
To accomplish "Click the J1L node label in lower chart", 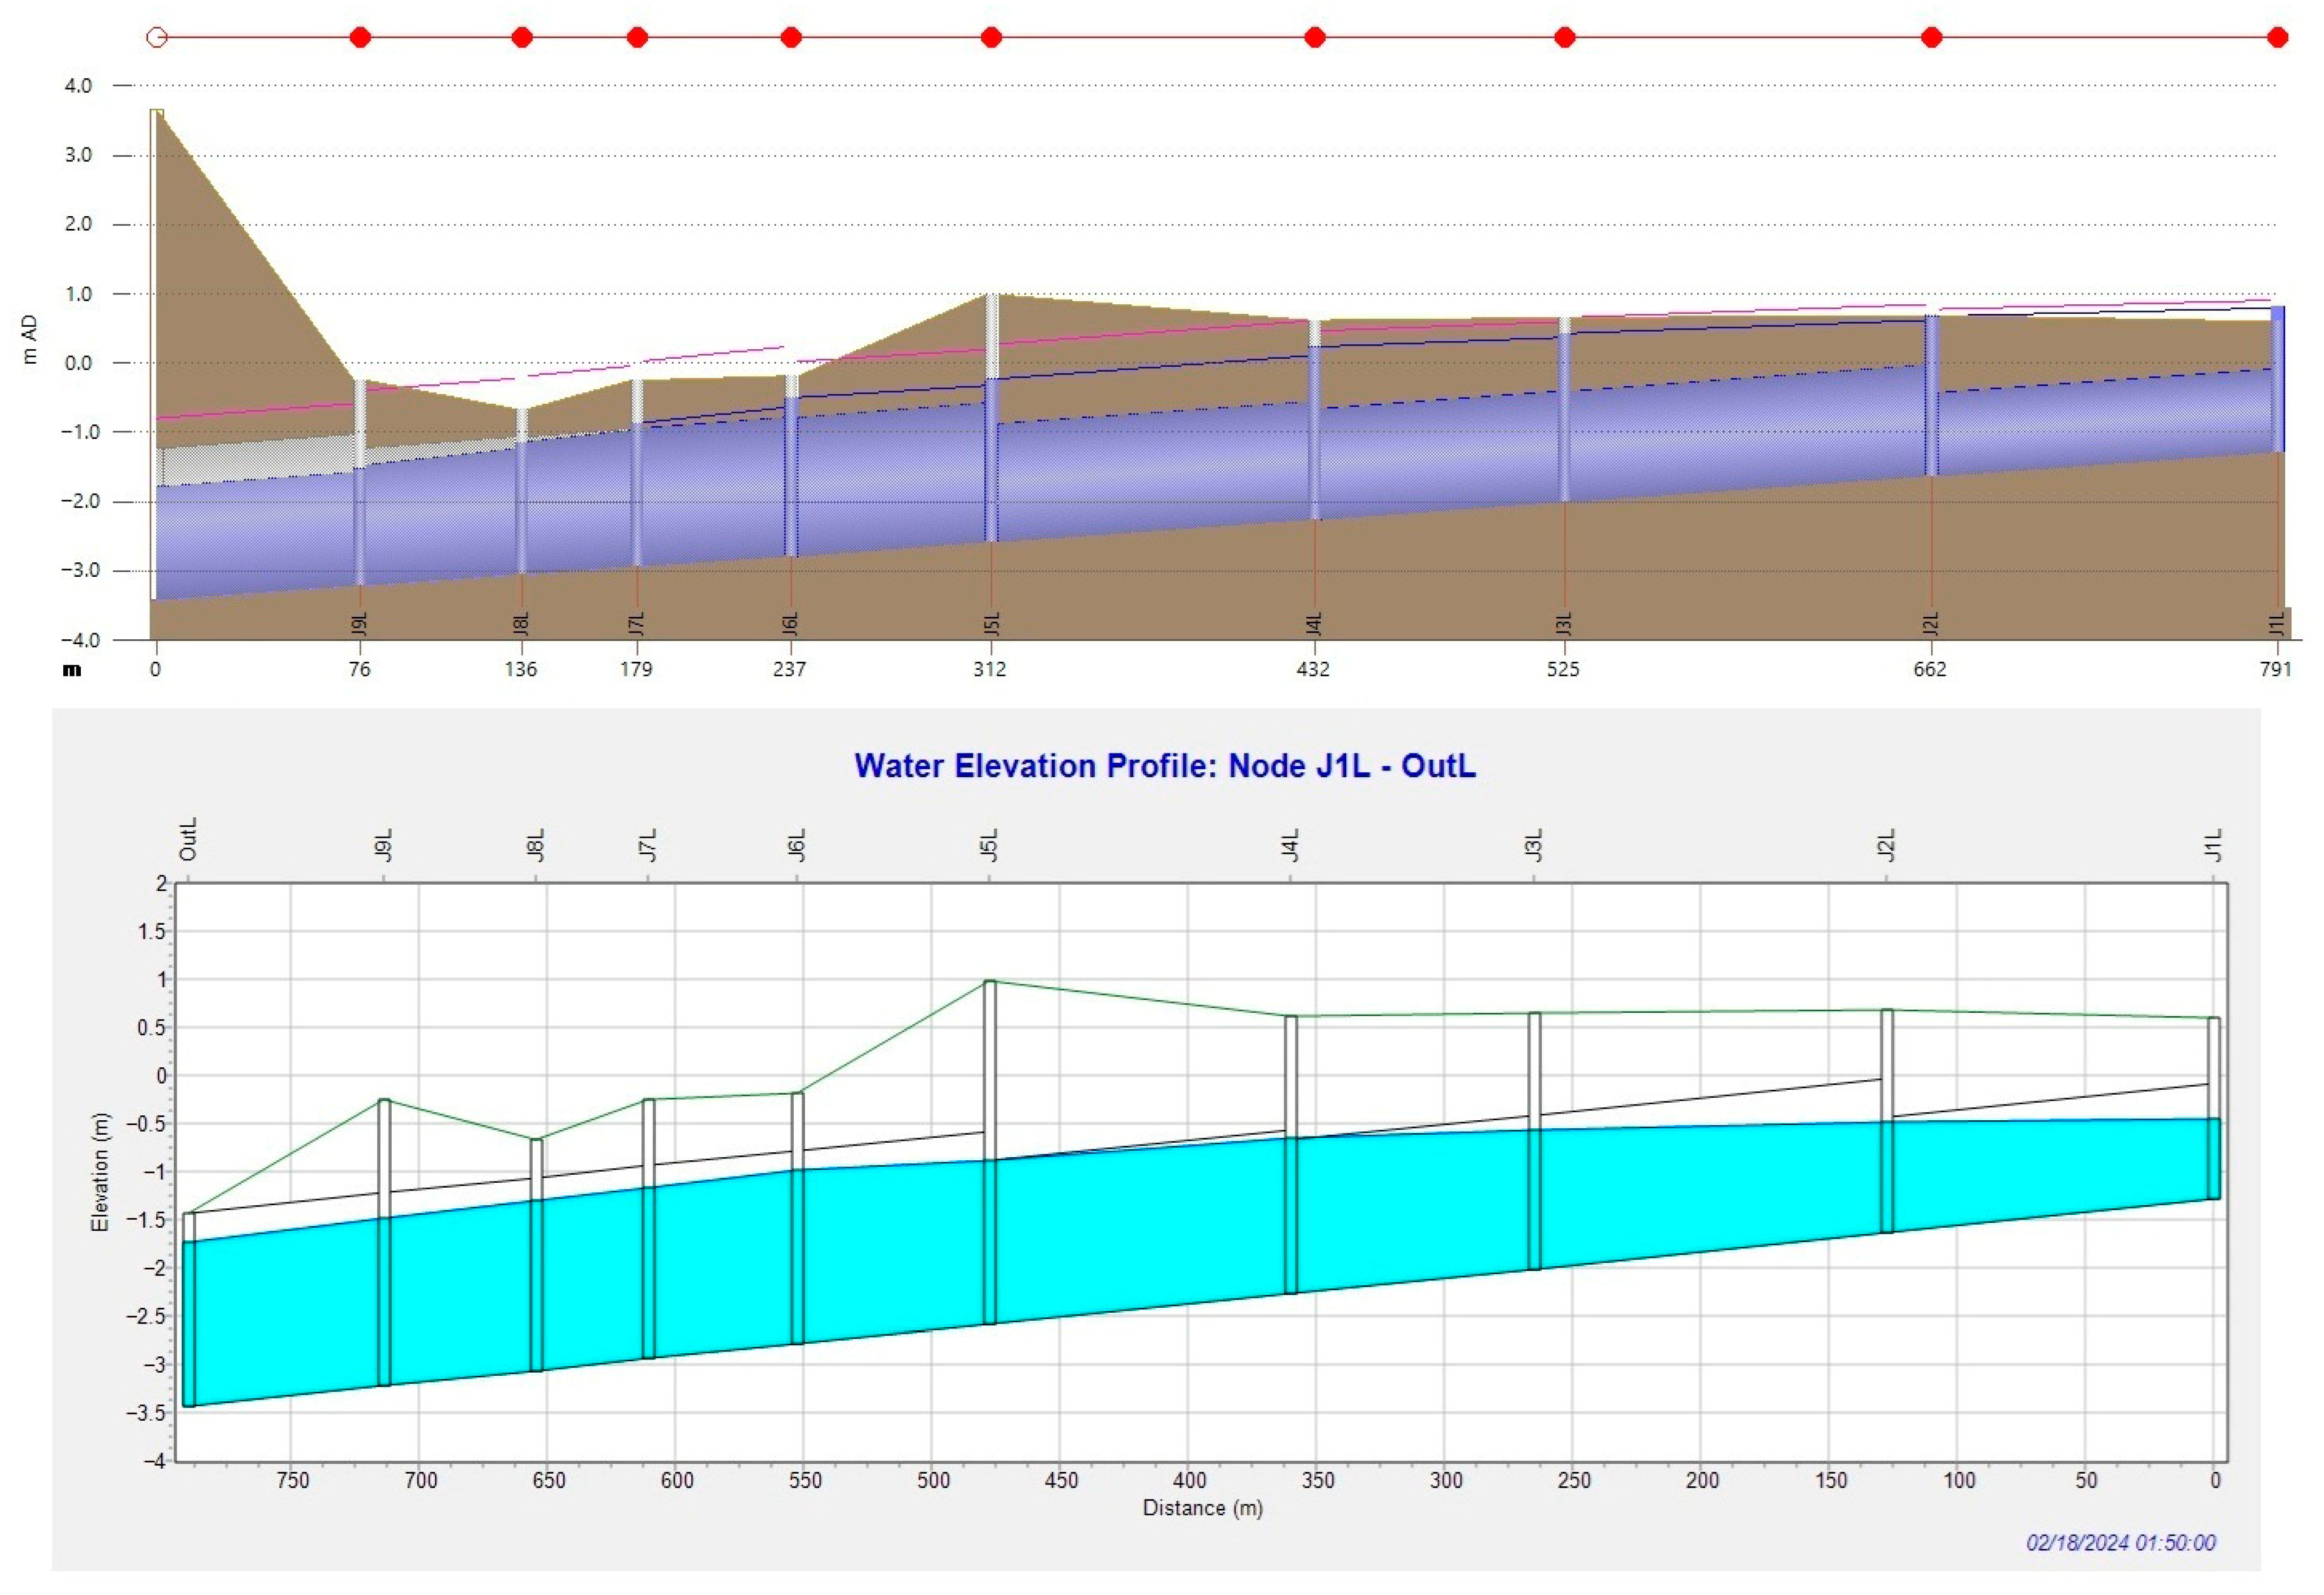I will click(x=2214, y=845).
